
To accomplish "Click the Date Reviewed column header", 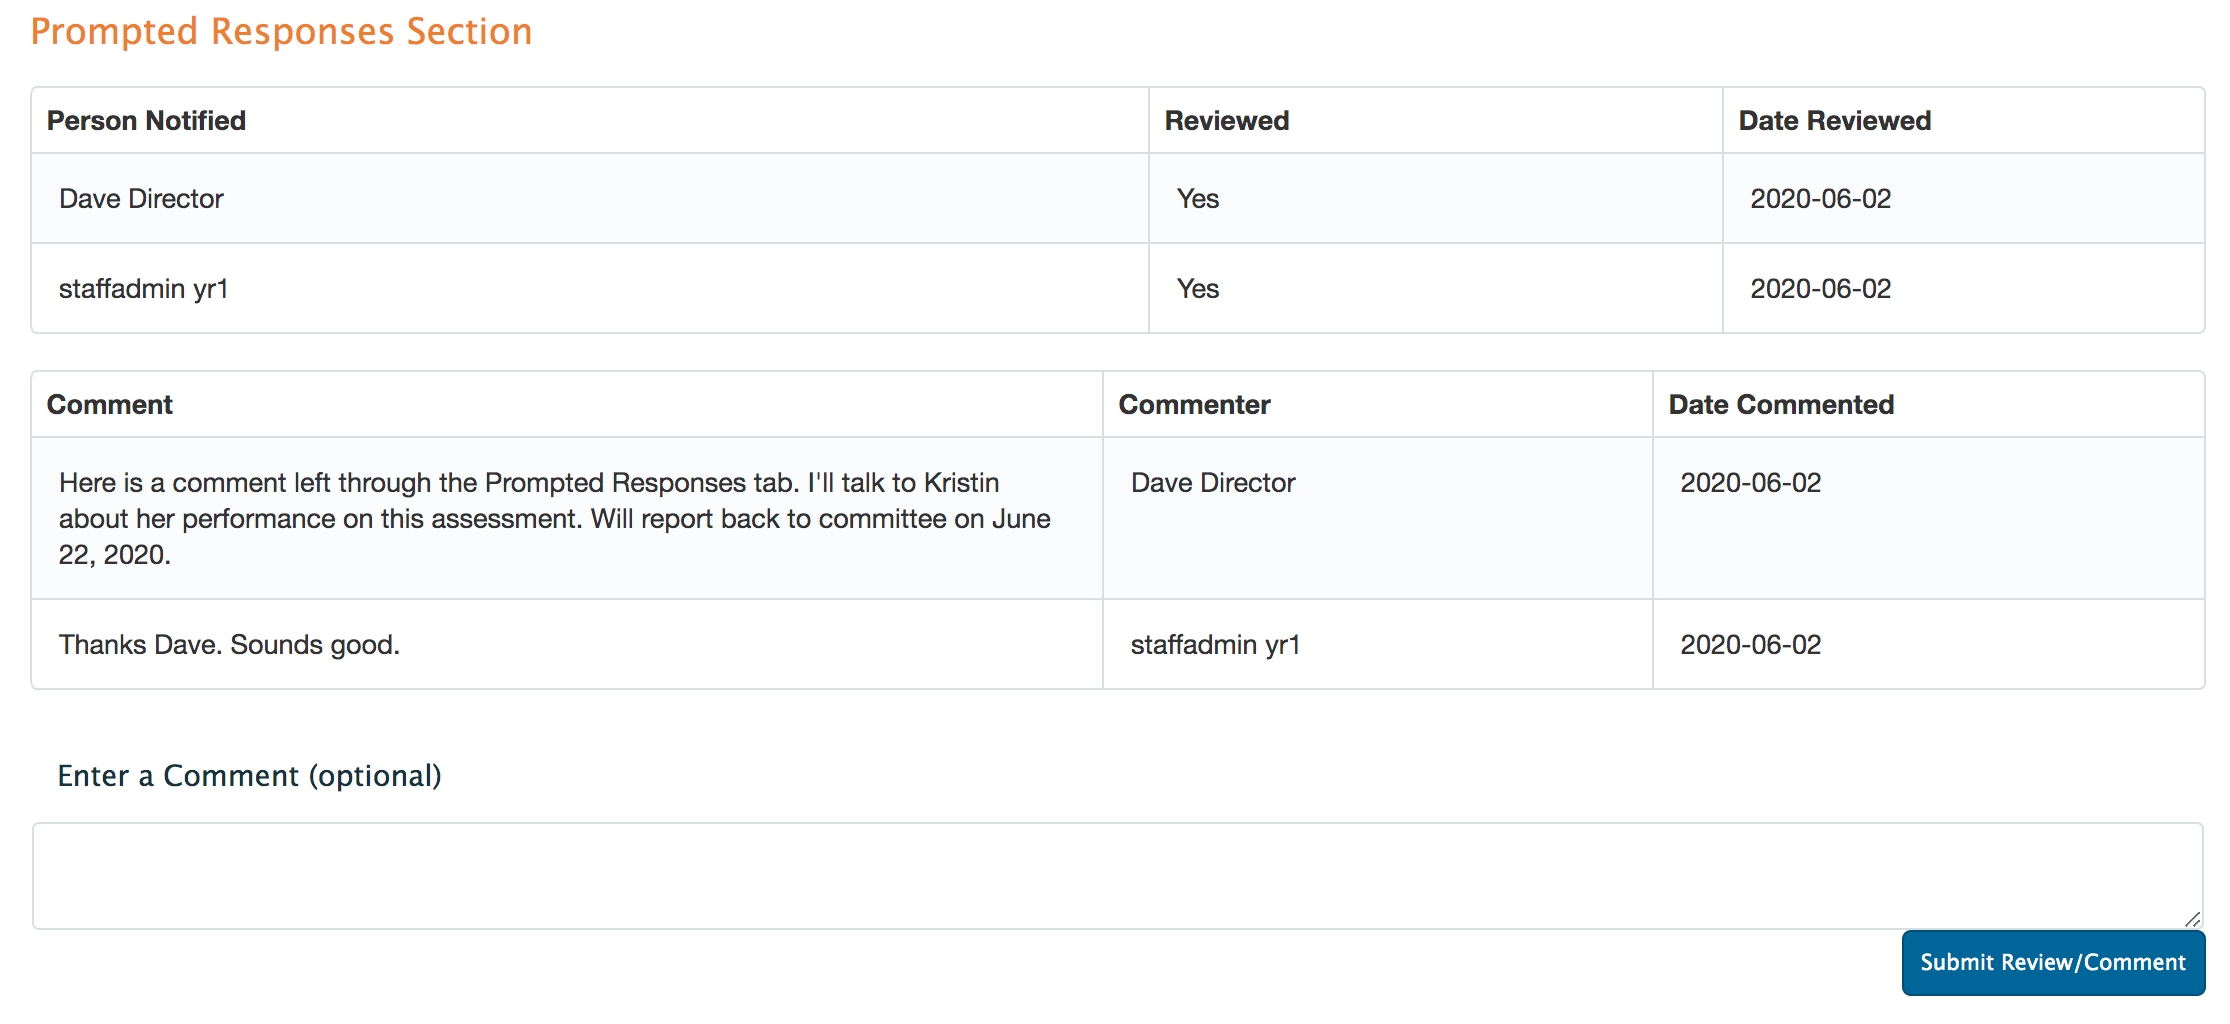I will point(1834,121).
